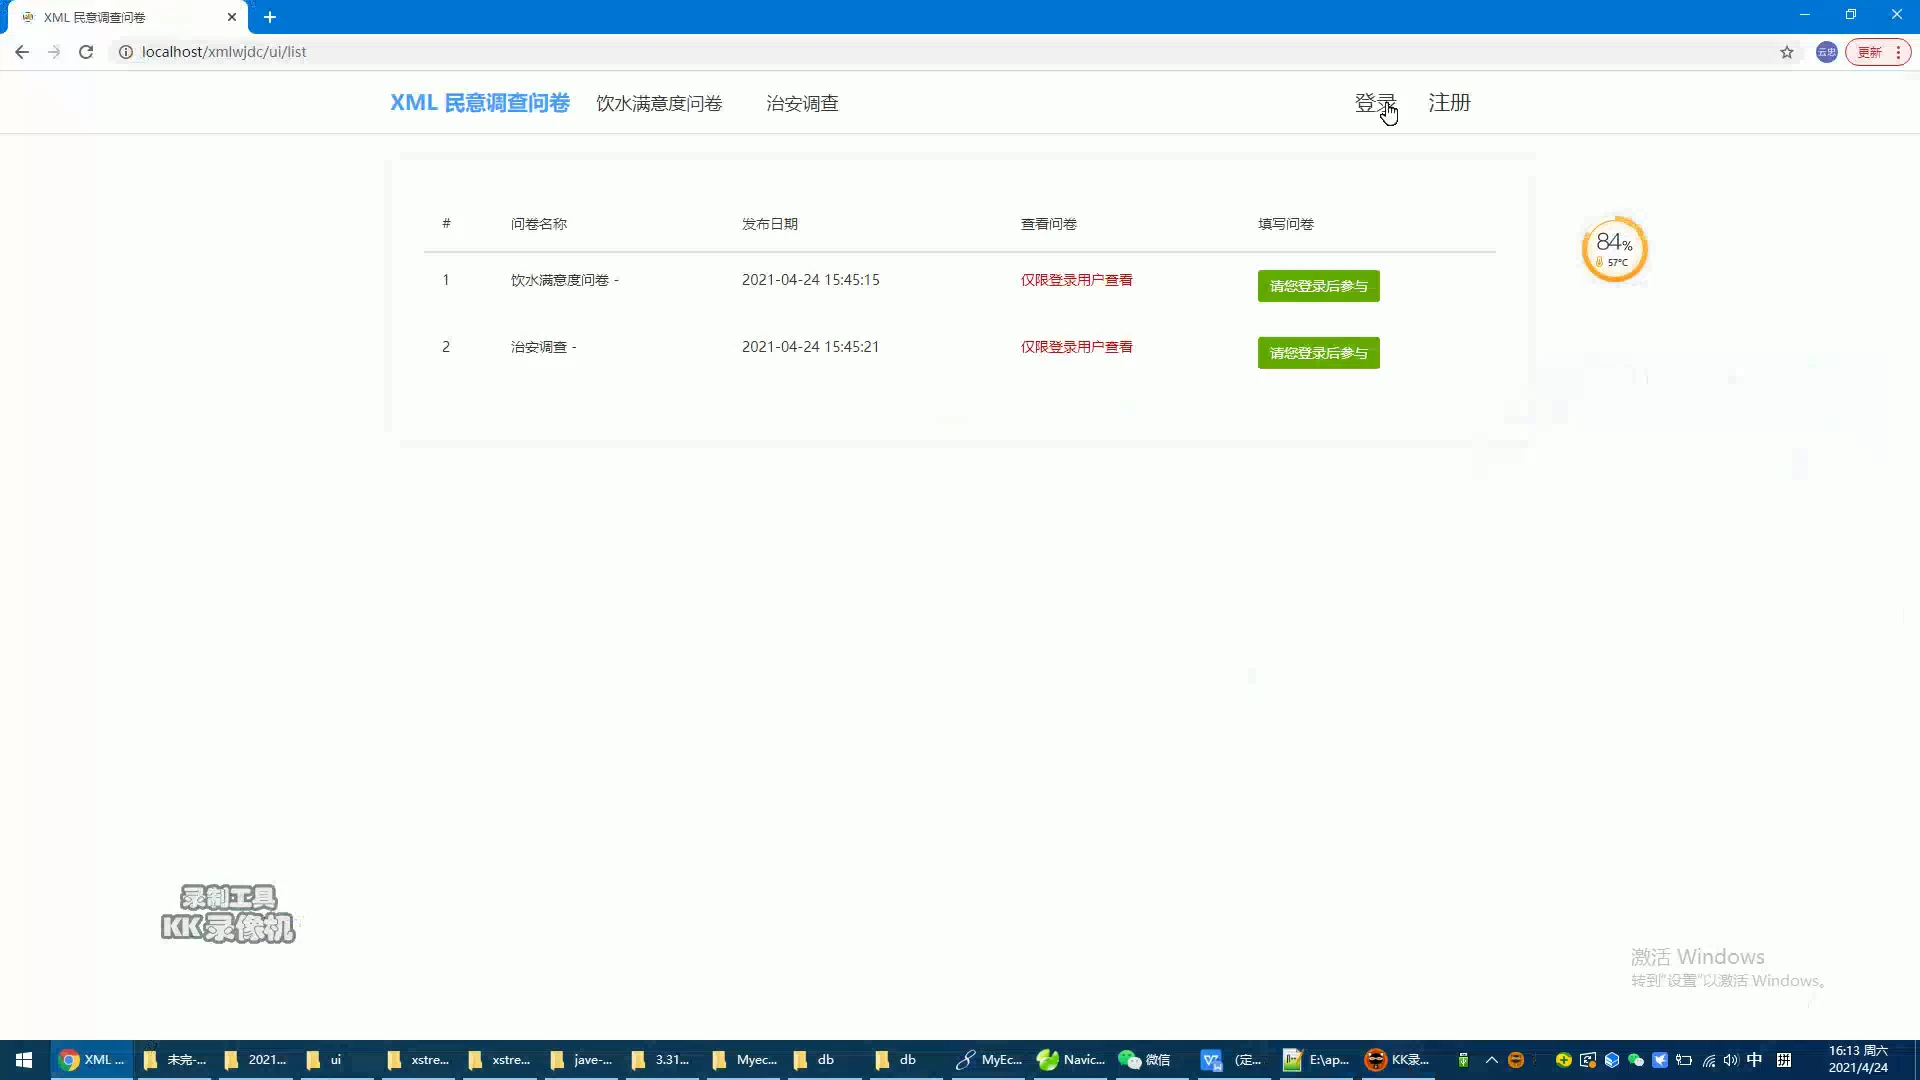Click the localhost address bar
The image size is (1920, 1080).
(x=600, y=52)
